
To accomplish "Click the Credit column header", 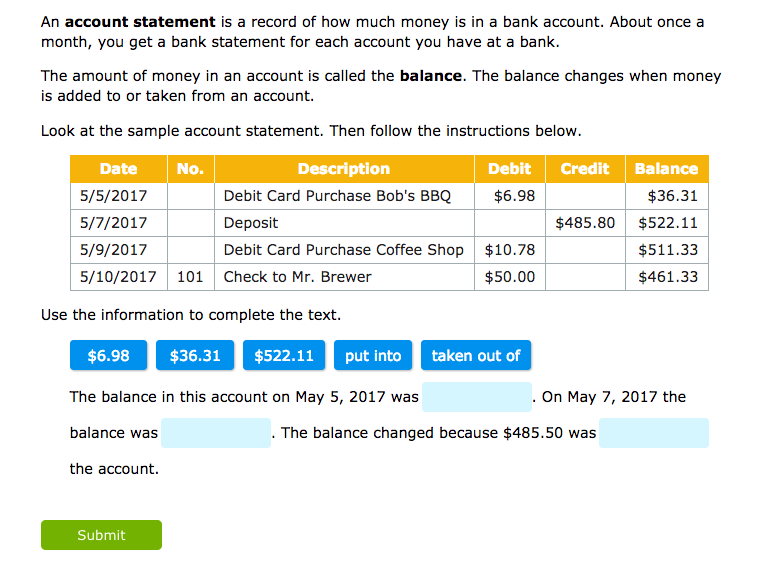I will click(x=585, y=169).
